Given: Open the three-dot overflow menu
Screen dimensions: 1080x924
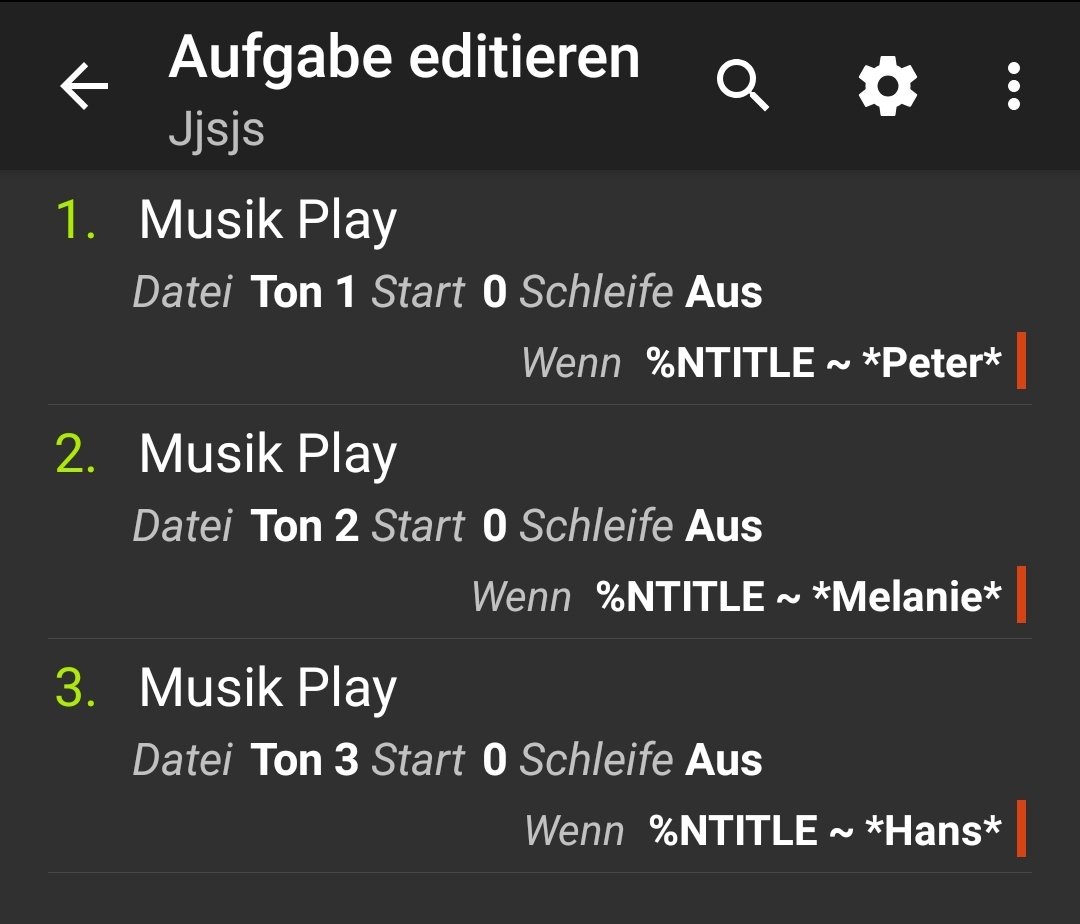Looking at the screenshot, I should pyautogui.click(x=1013, y=86).
